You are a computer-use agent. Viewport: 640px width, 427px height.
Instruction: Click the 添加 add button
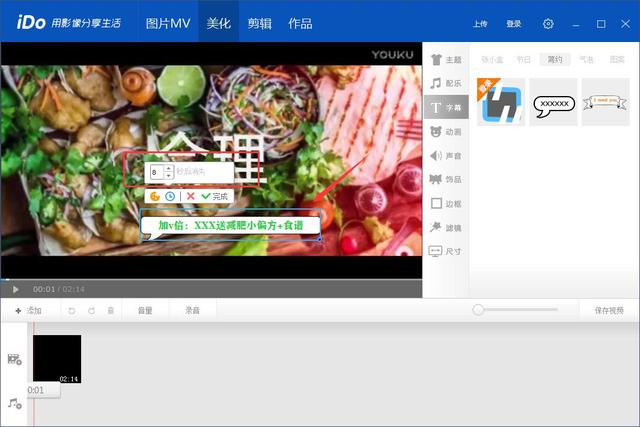tap(28, 311)
